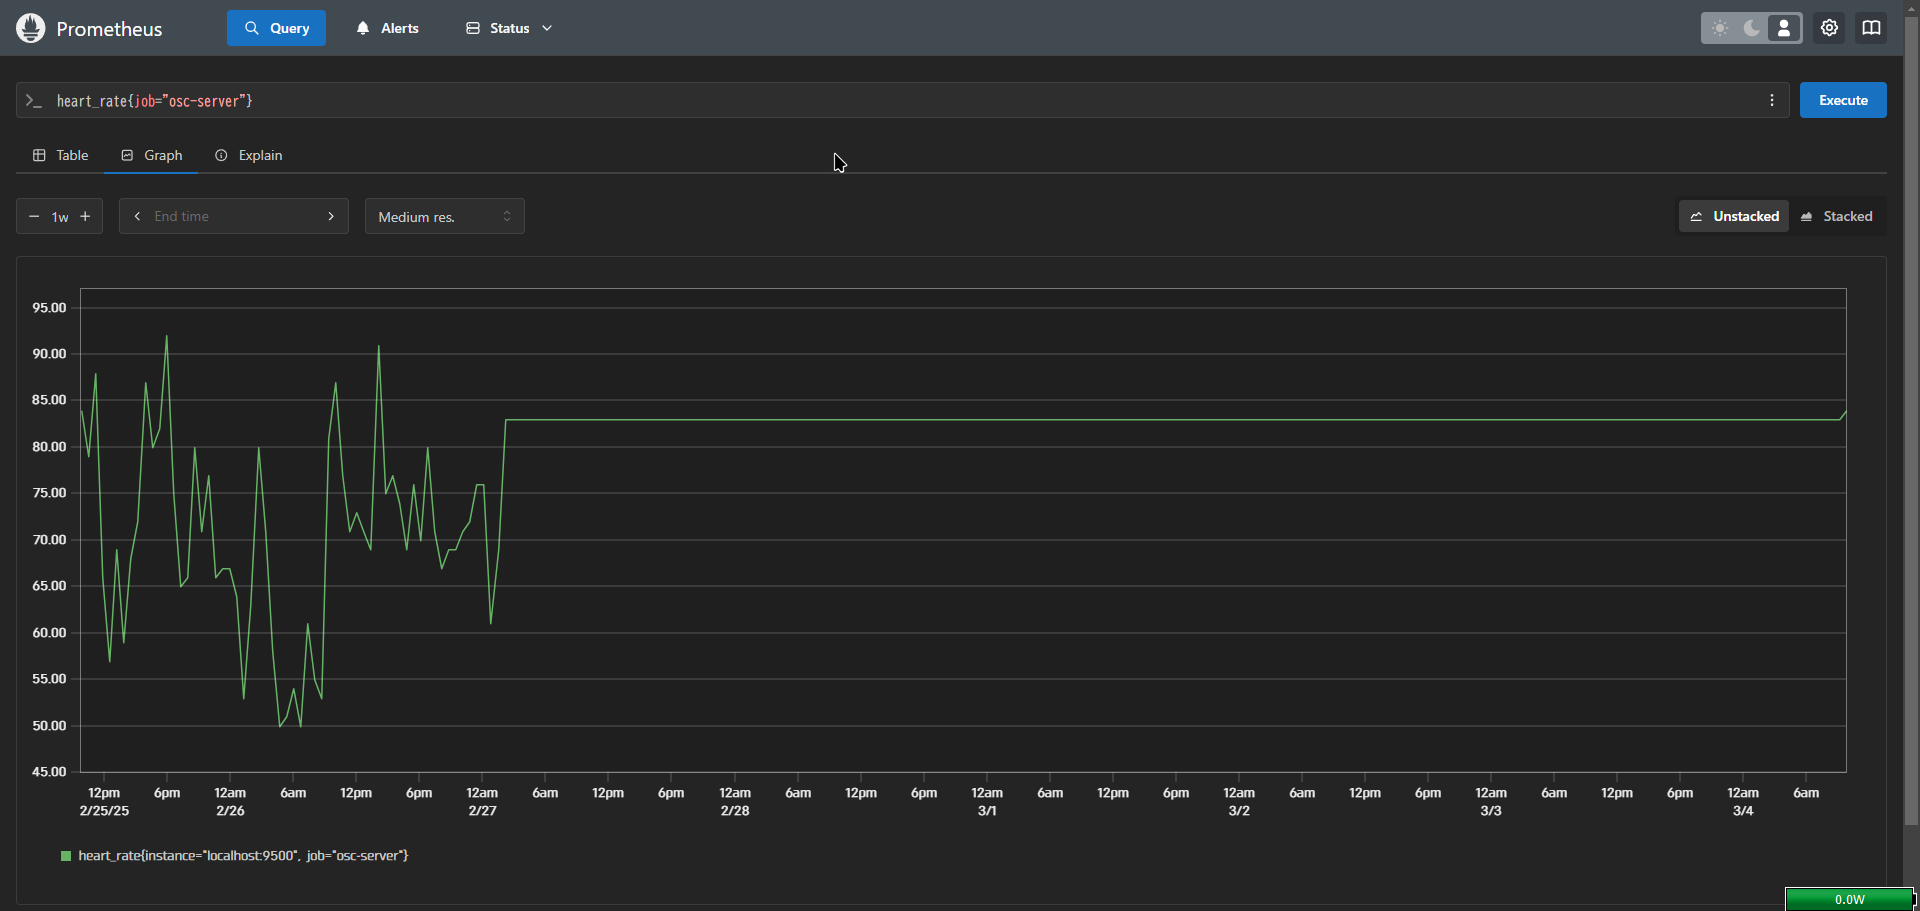This screenshot has width=1920, height=911.
Task: Open settings gear icon
Action: (1829, 28)
